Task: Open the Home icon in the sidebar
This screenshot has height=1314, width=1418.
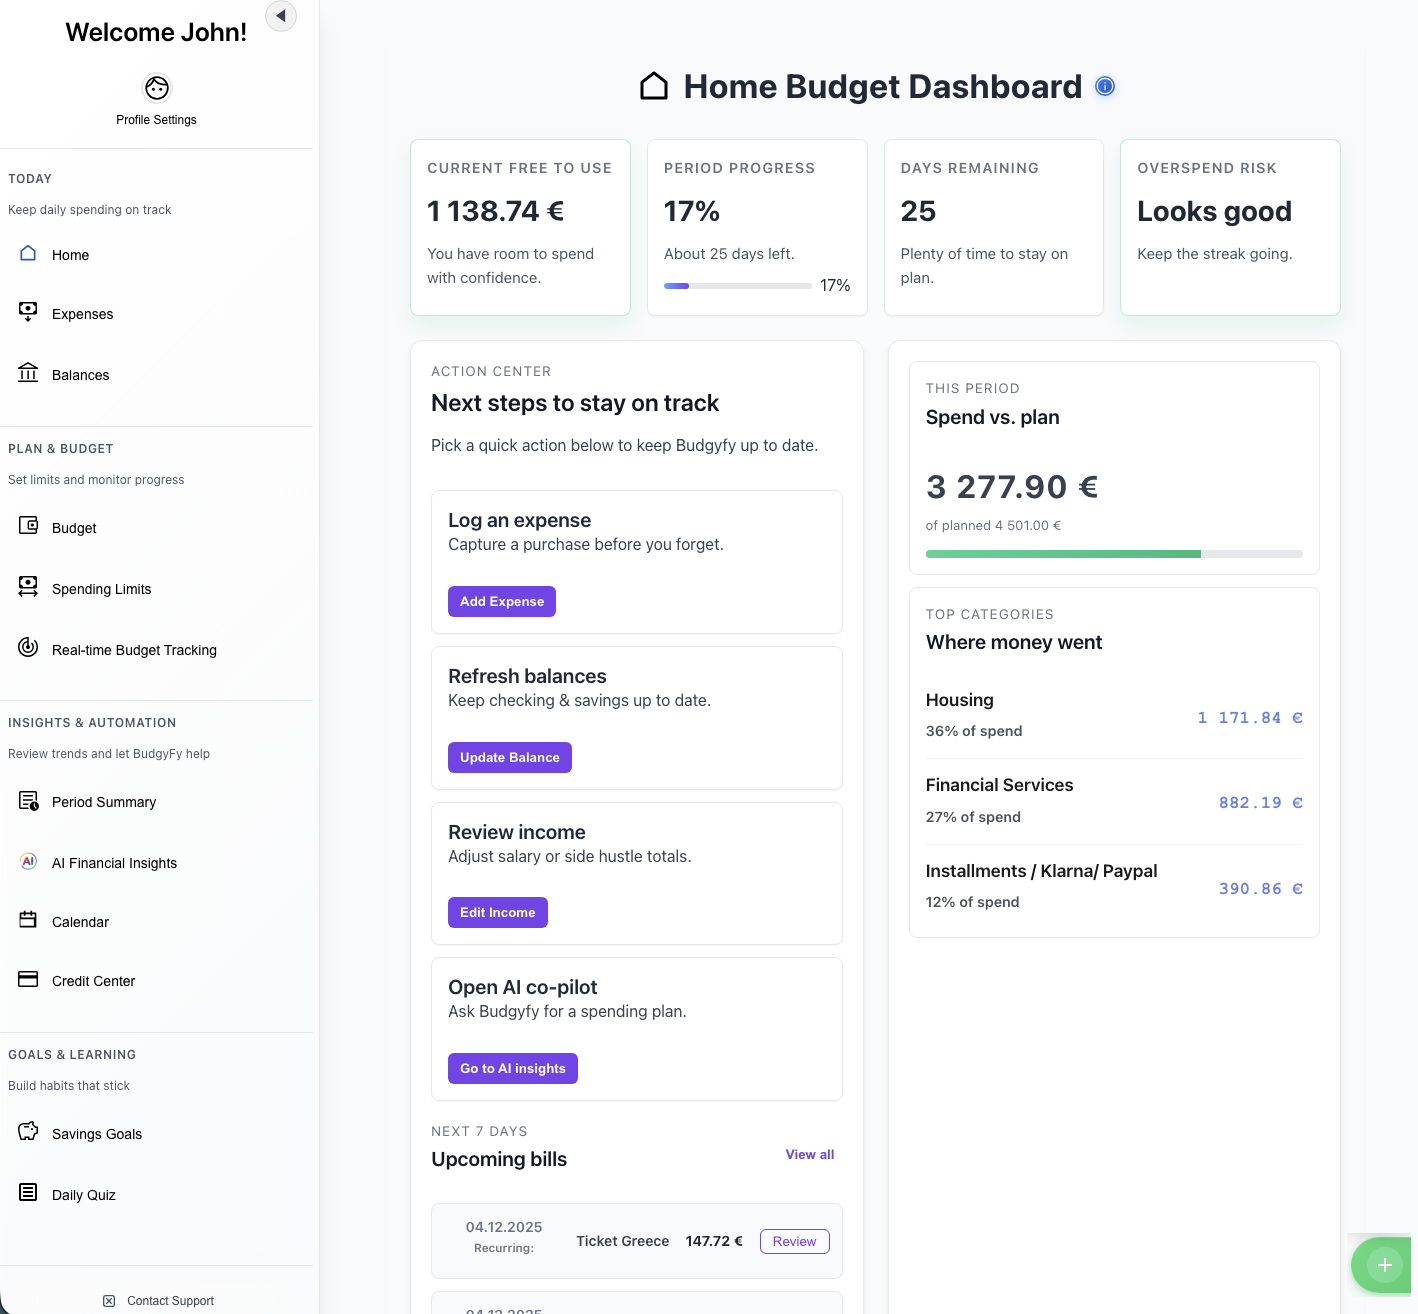Action: (x=28, y=254)
